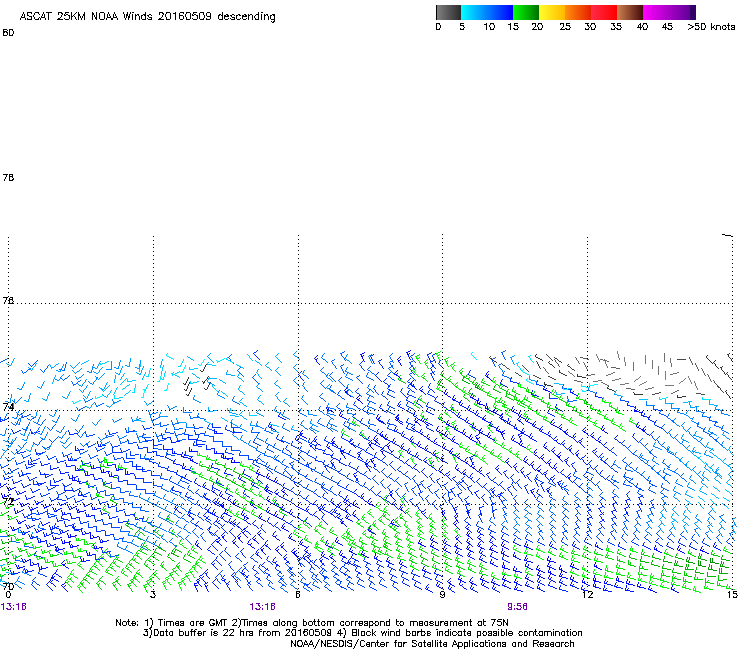
Task: Click the color legend's "35" knots label
Action: (616, 27)
